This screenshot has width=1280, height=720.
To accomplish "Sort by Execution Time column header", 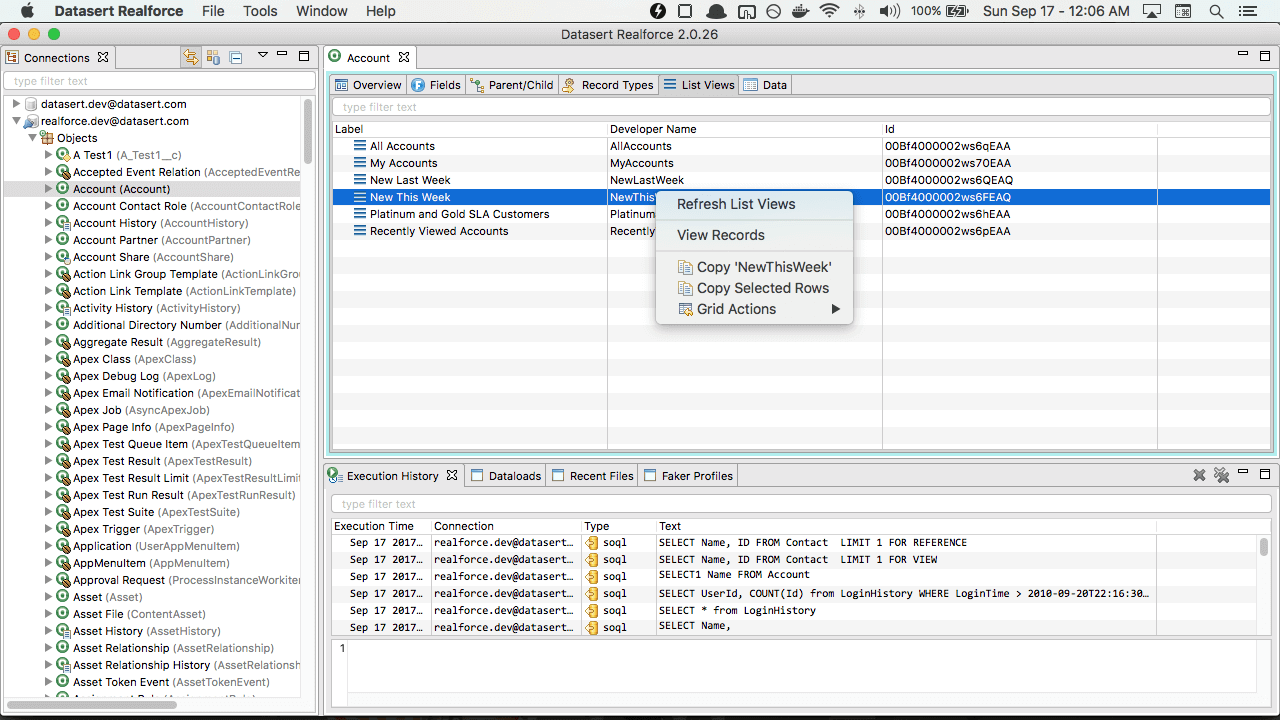I will (381, 526).
